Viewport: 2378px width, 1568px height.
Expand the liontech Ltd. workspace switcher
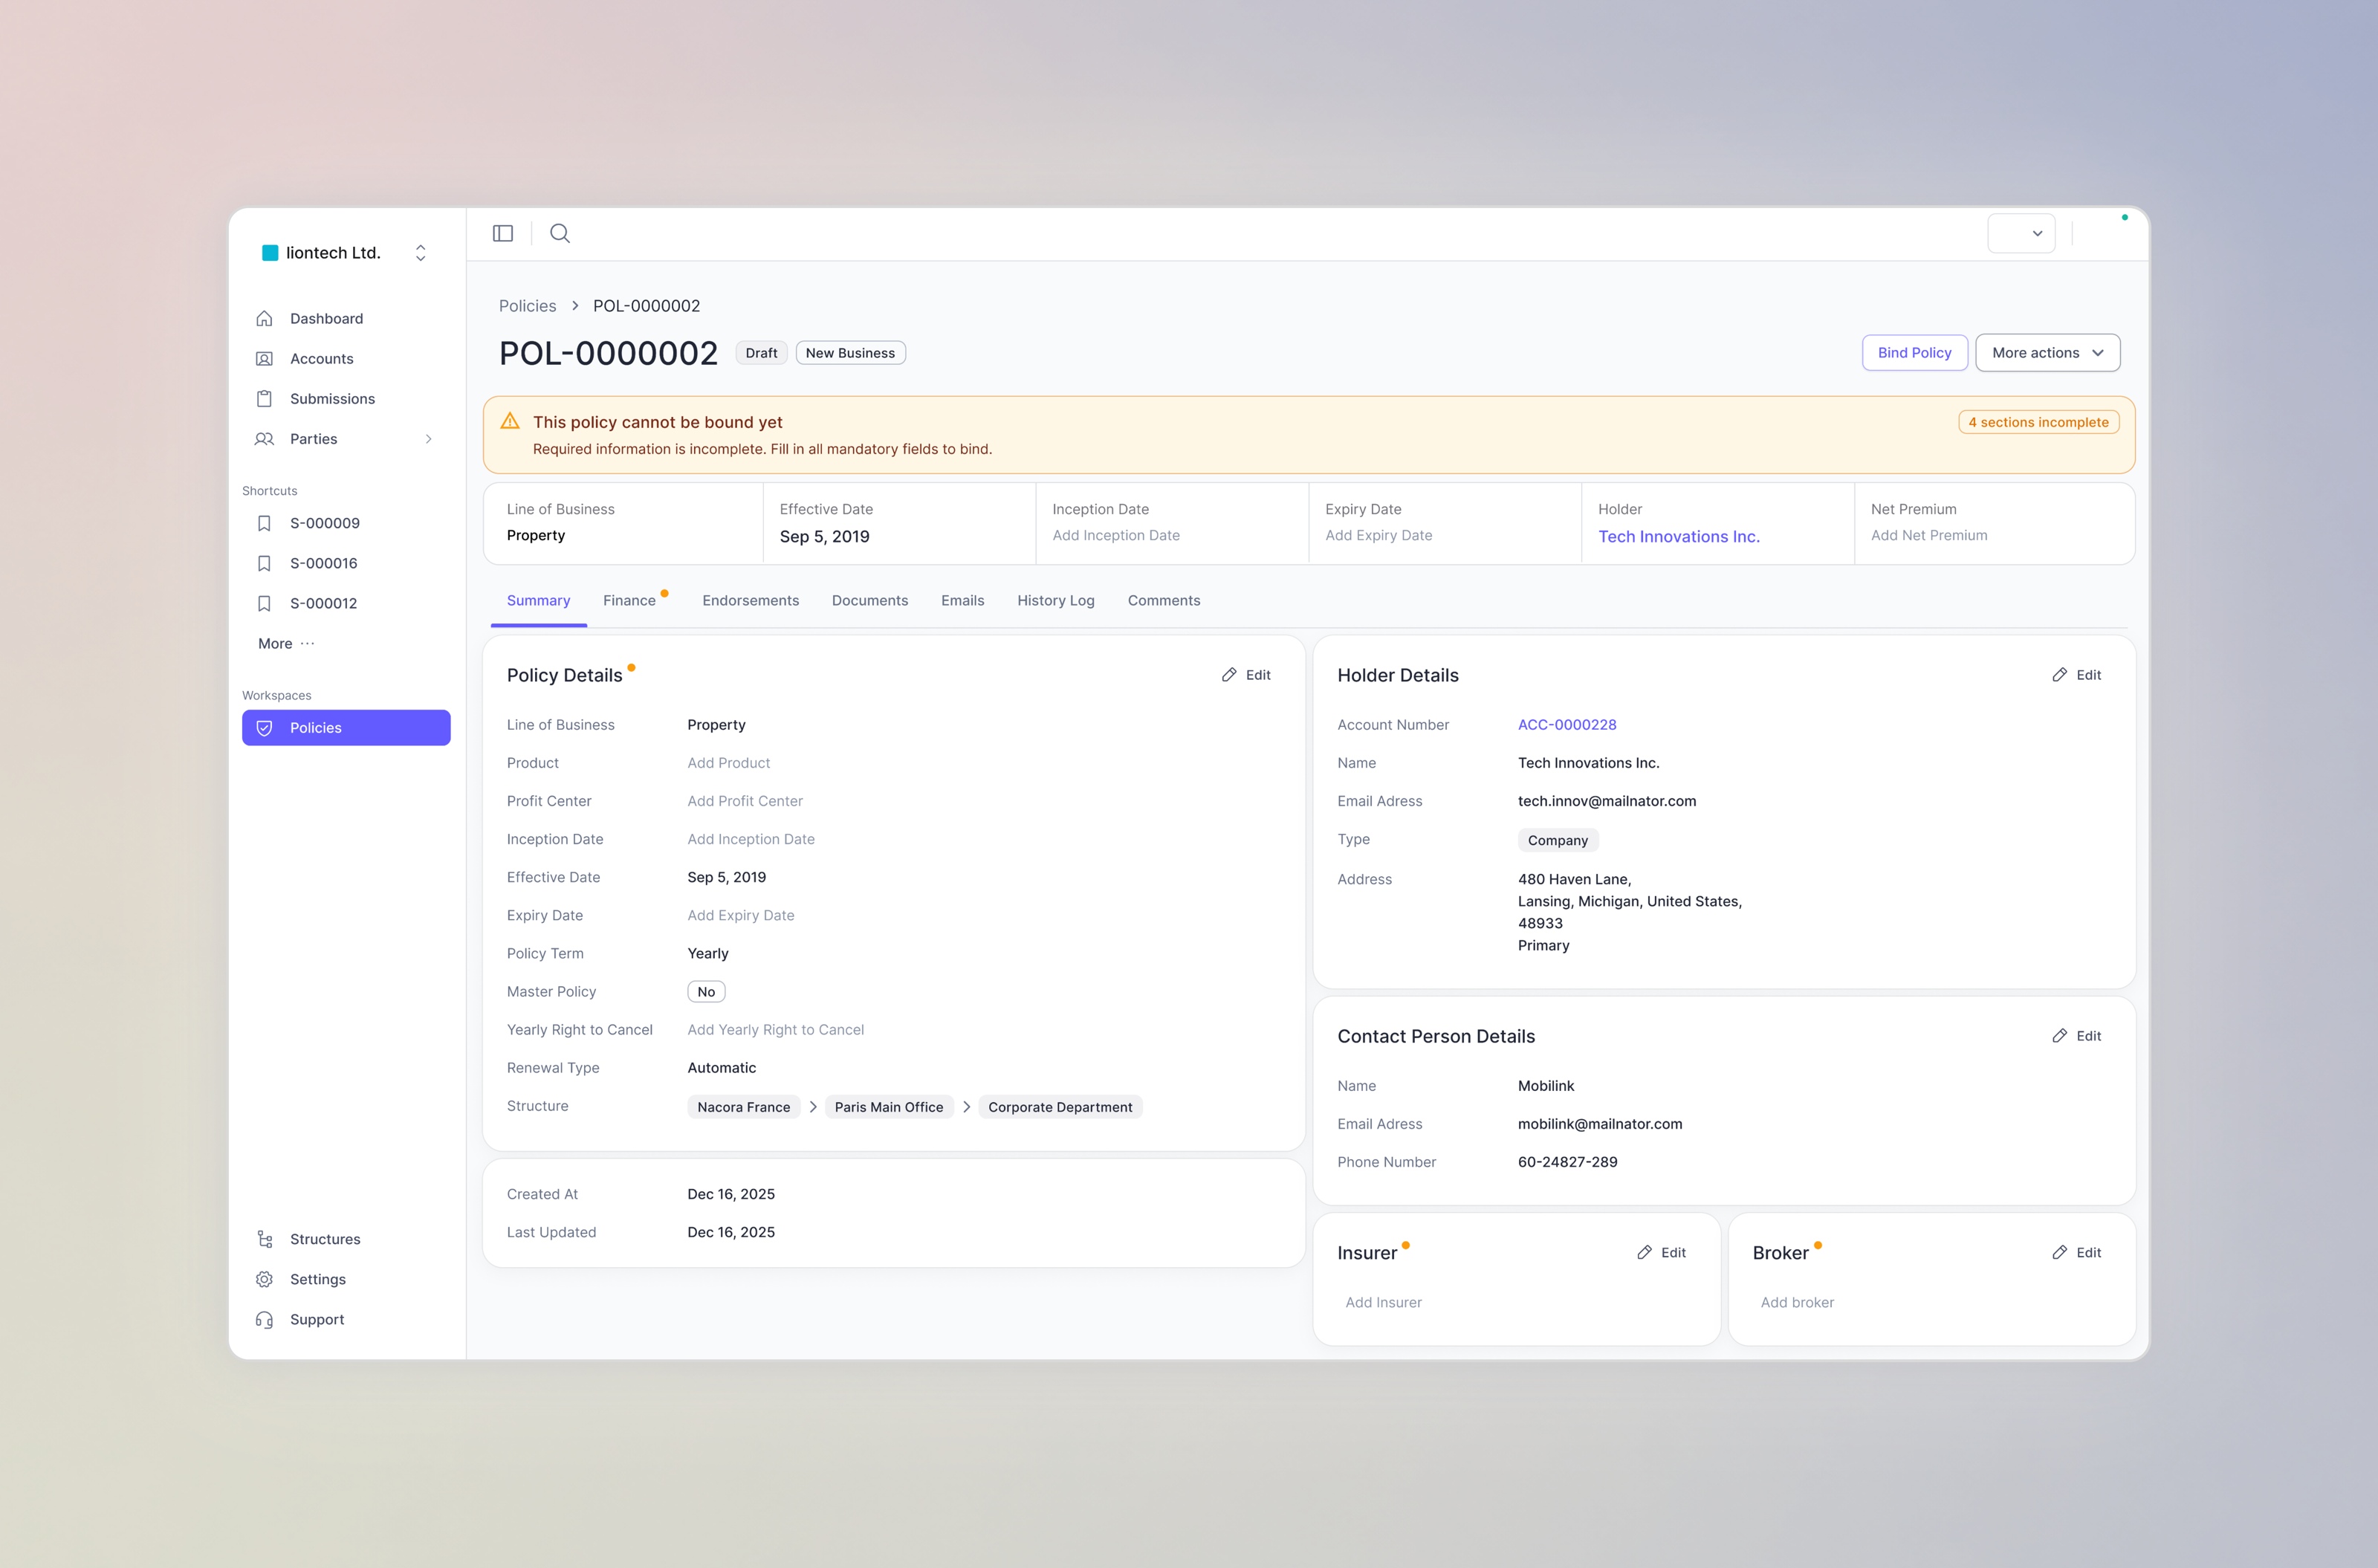(421, 253)
